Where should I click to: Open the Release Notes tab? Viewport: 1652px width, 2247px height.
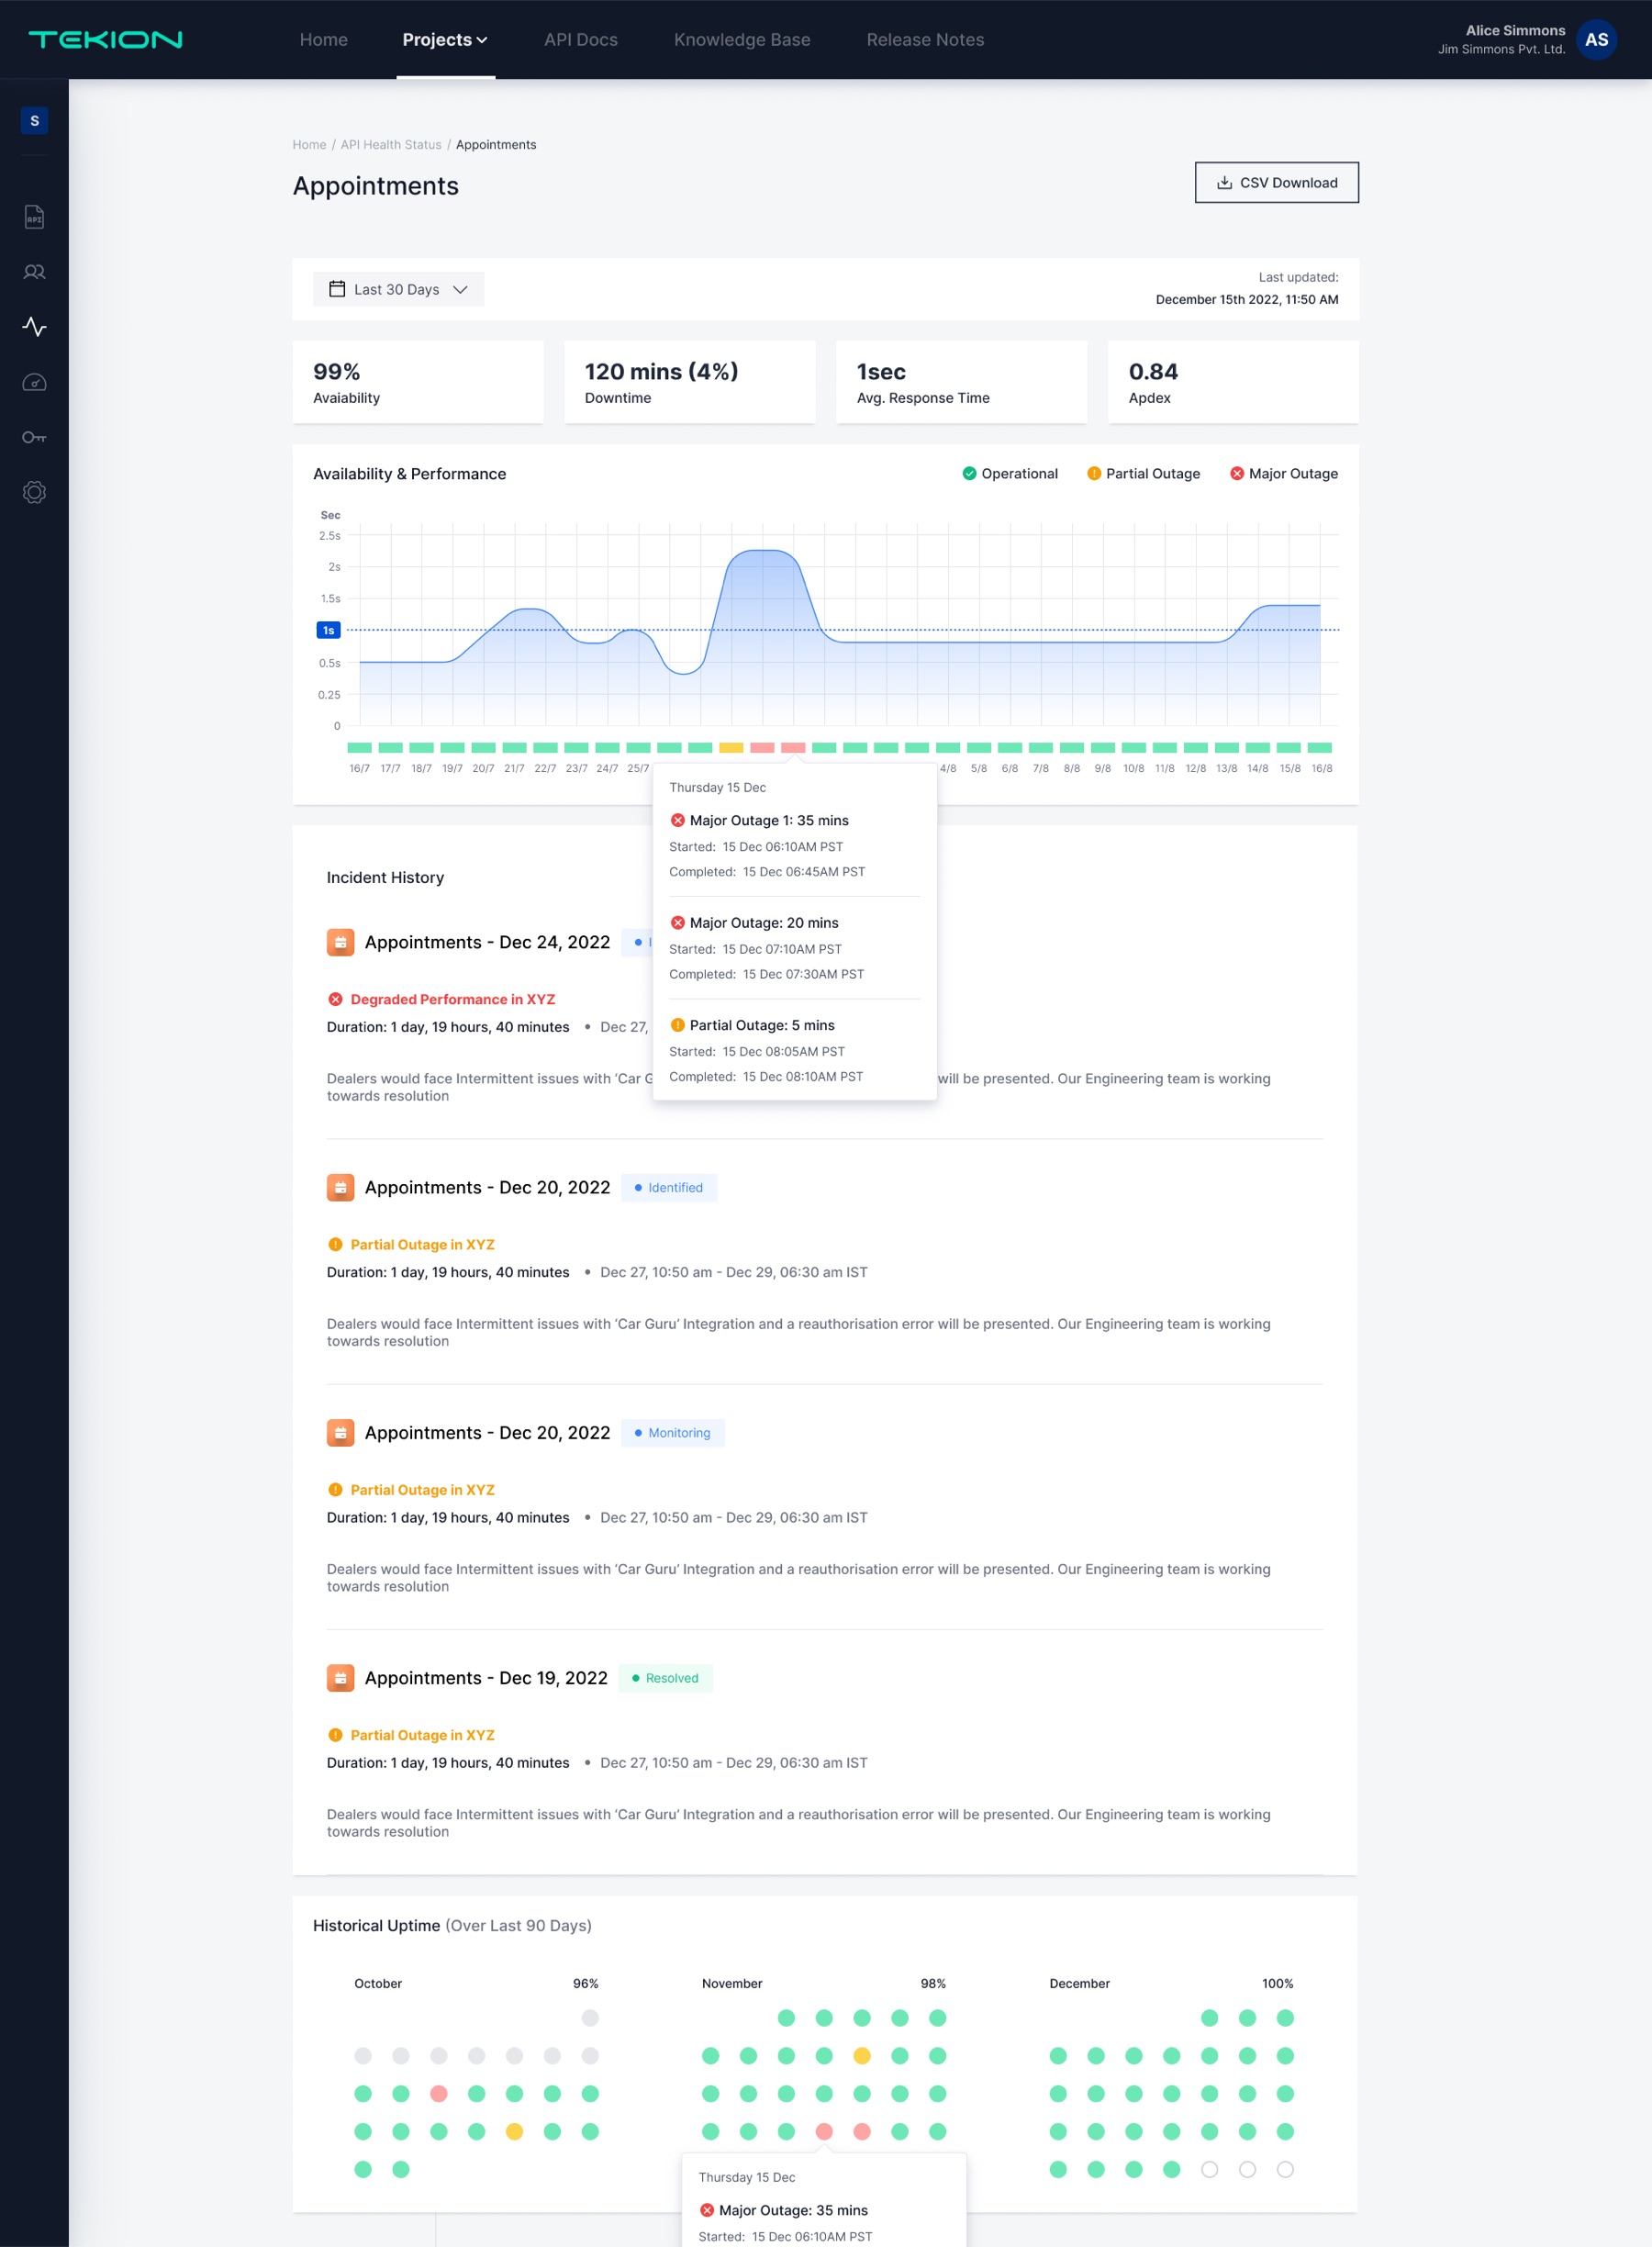click(925, 40)
